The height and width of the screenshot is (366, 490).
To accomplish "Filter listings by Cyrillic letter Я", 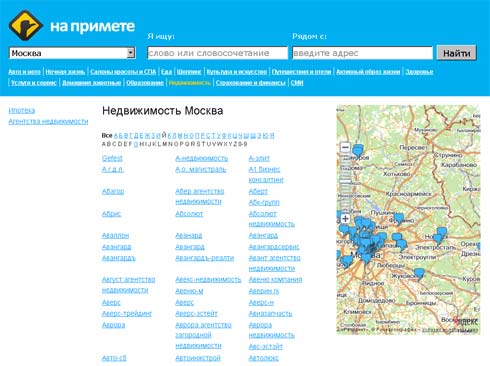I will [272, 135].
